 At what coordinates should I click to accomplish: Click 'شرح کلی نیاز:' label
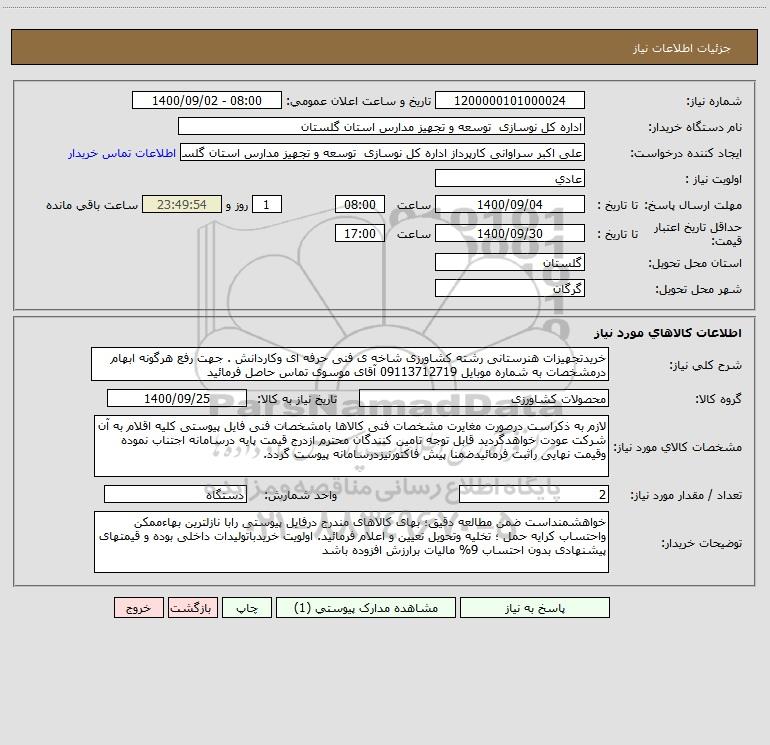(706, 365)
